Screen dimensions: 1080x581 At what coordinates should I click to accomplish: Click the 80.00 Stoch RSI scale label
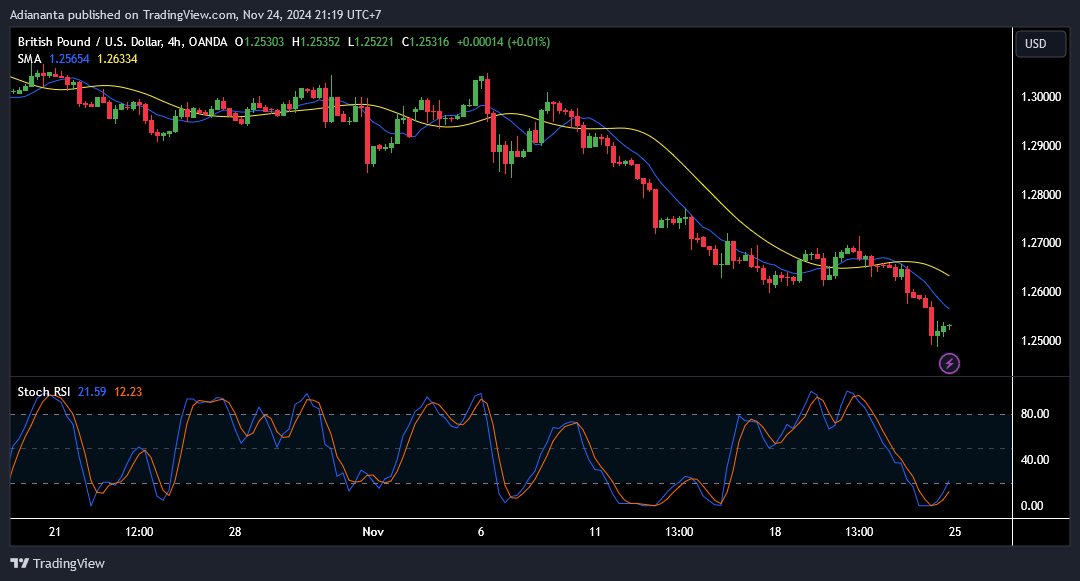pyautogui.click(x=1035, y=414)
